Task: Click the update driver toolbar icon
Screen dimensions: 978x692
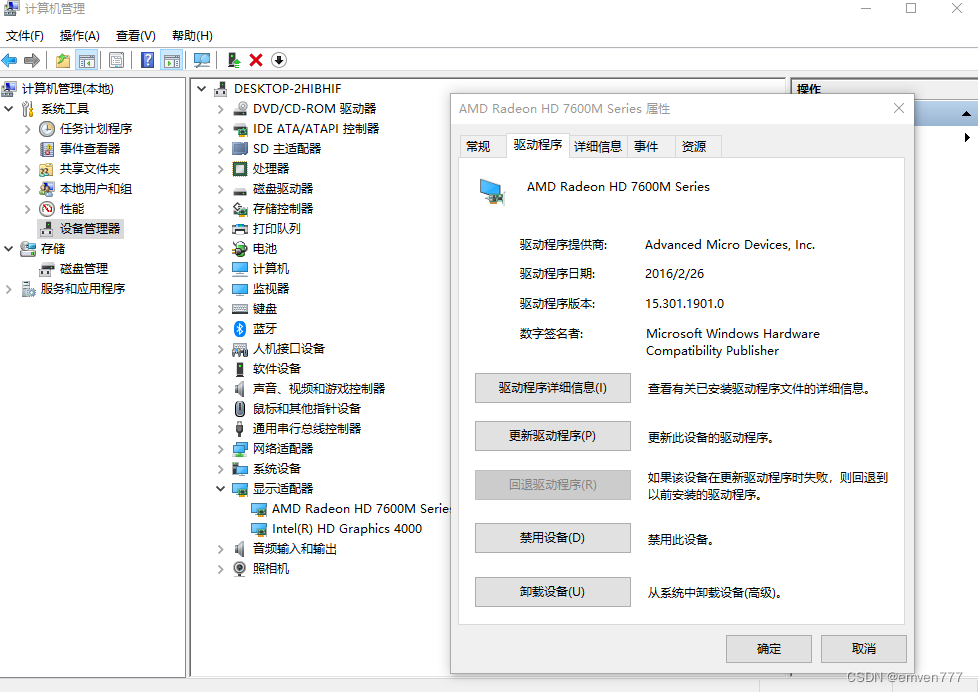Action: pyautogui.click(x=233, y=61)
